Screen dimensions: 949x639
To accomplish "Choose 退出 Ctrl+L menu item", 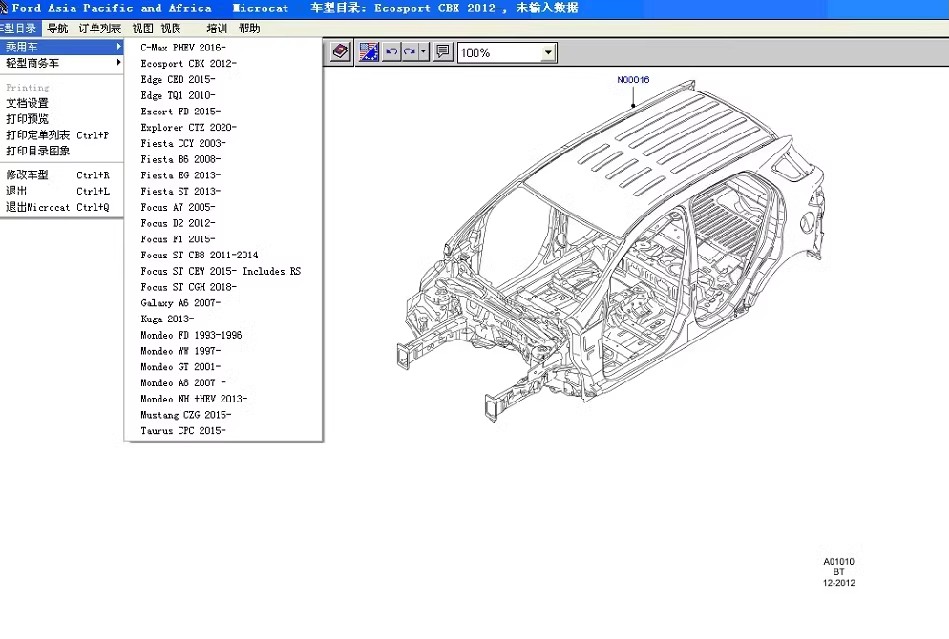I will 62,191.
